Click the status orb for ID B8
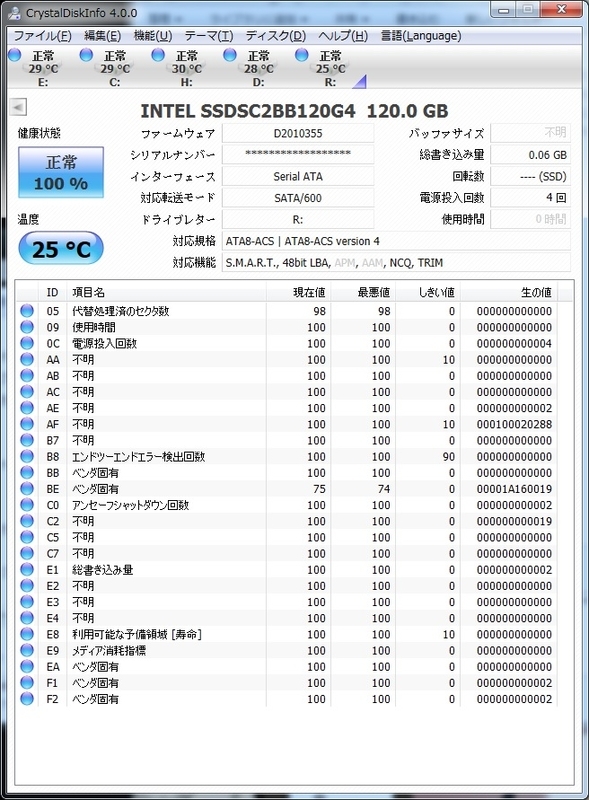 point(27,456)
